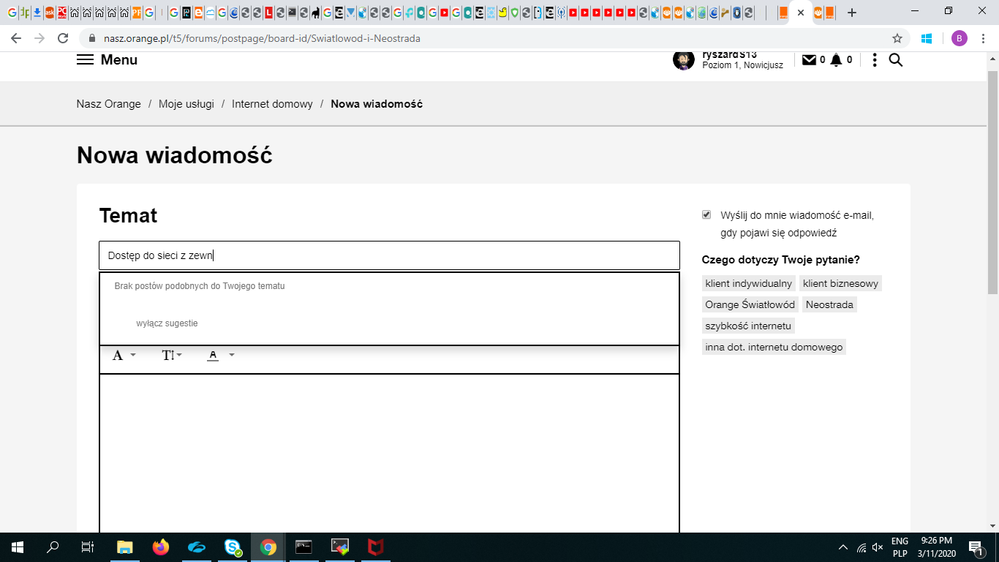Screen dimensions: 999x562
Task: Expand the text color dropdown
Action: [x=221, y=355]
